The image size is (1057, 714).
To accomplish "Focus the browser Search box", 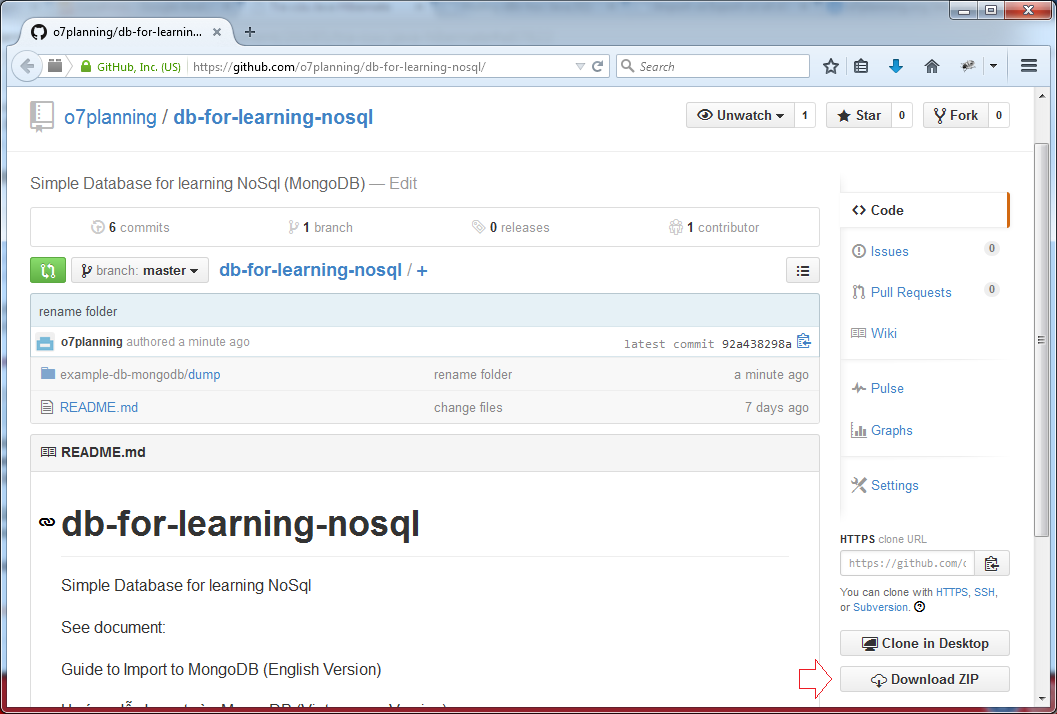I will coord(713,66).
